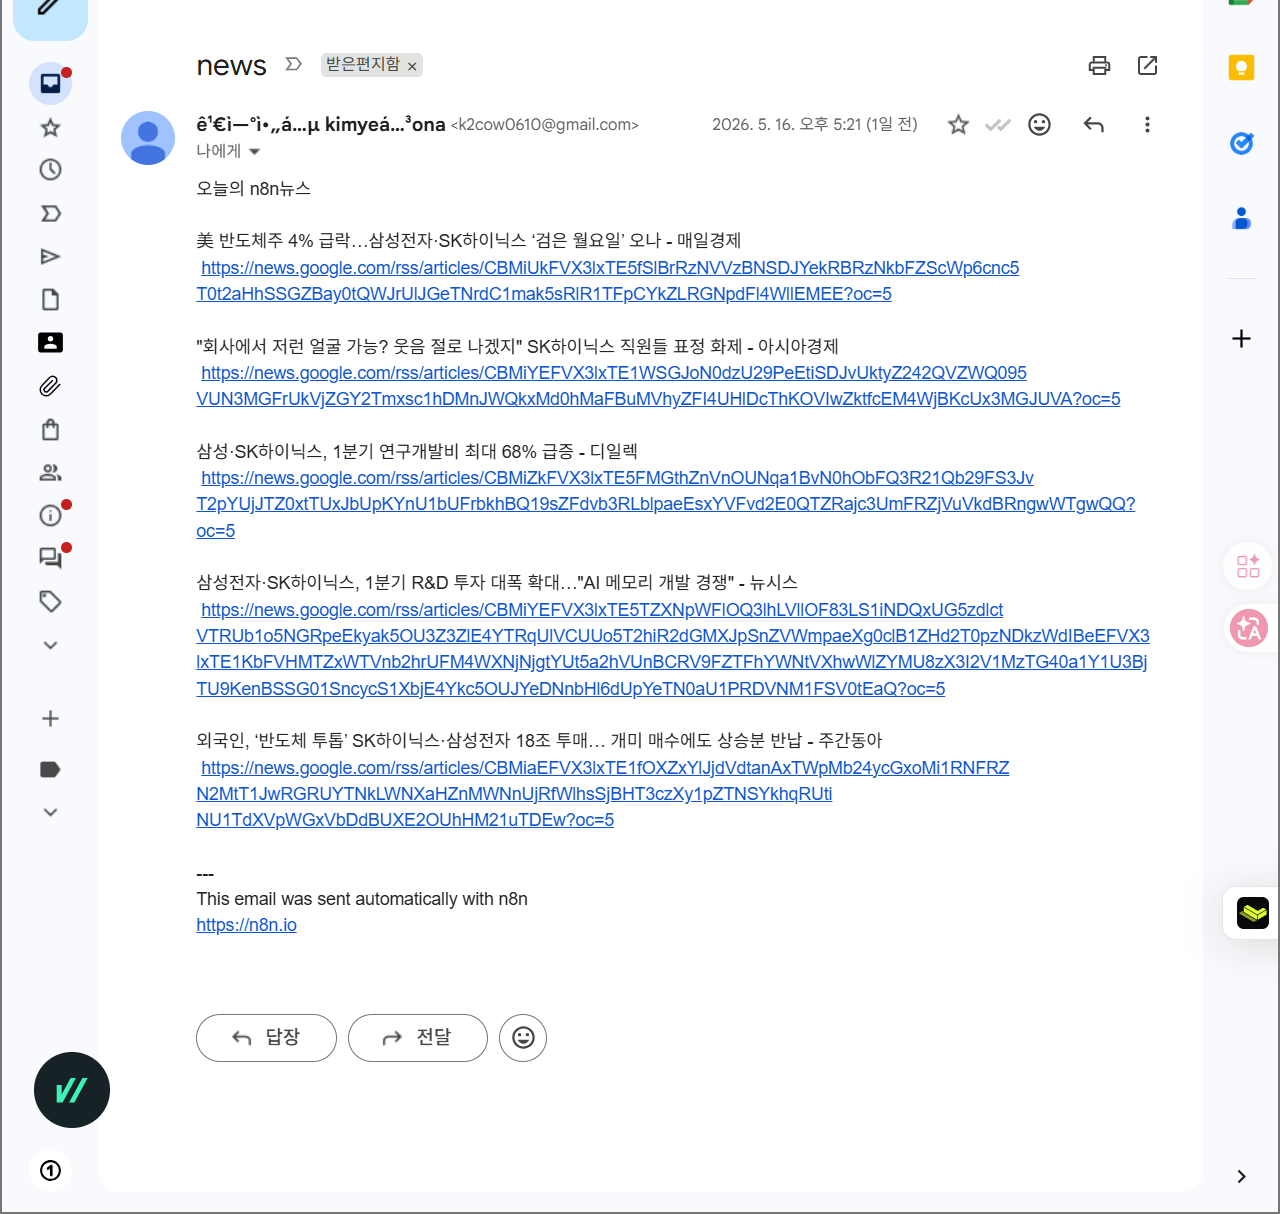The width and height of the screenshot is (1280, 1214).
Task: Open the 뉴시스 article link
Action: click(x=673, y=649)
